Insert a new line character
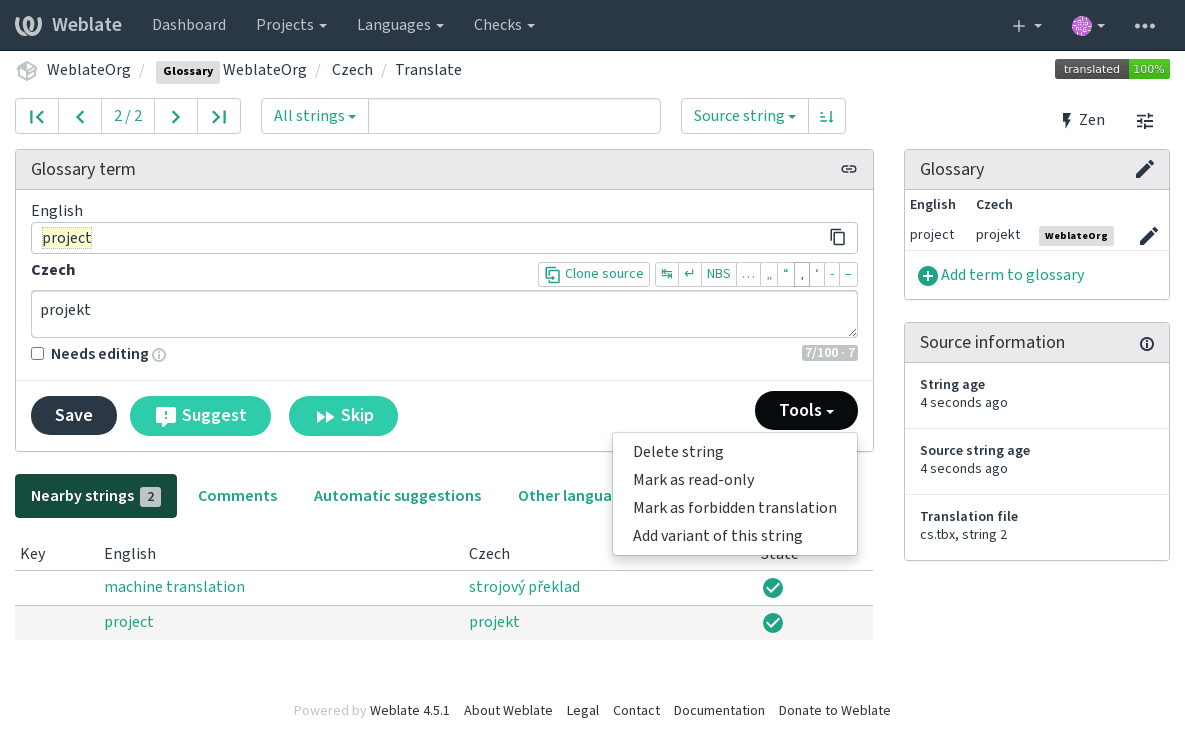The image size is (1185, 748). [x=689, y=274]
